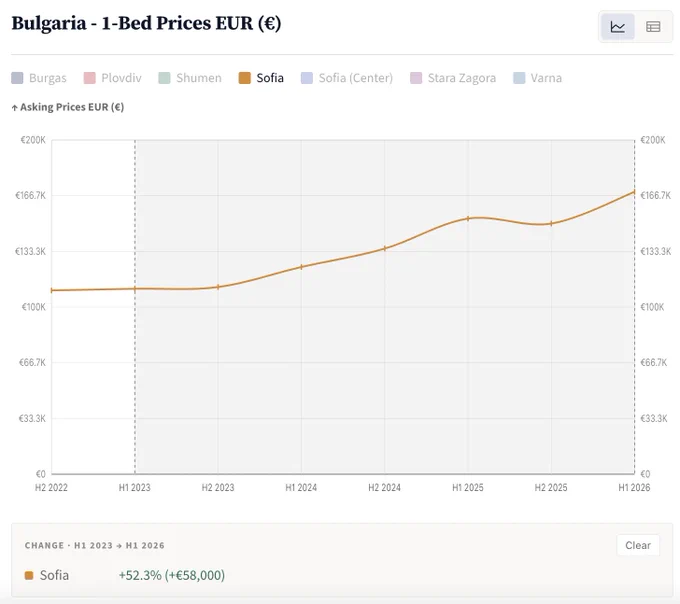The height and width of the screenshot is (604, 680).
Task: Click the Clear button
Action: point(638,545)
